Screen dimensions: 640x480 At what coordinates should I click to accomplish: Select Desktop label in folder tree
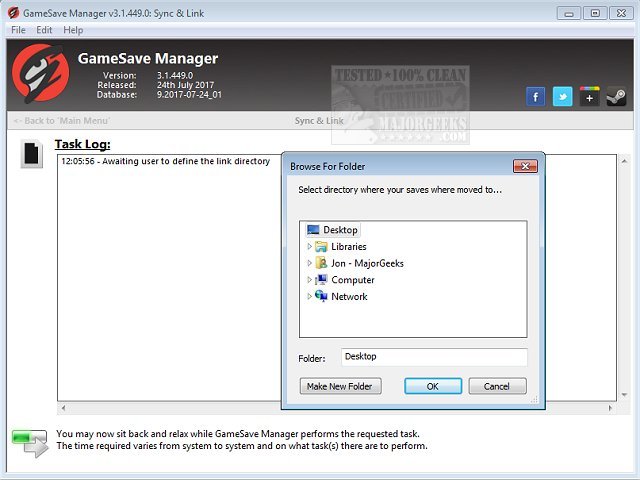pos(340,230)
